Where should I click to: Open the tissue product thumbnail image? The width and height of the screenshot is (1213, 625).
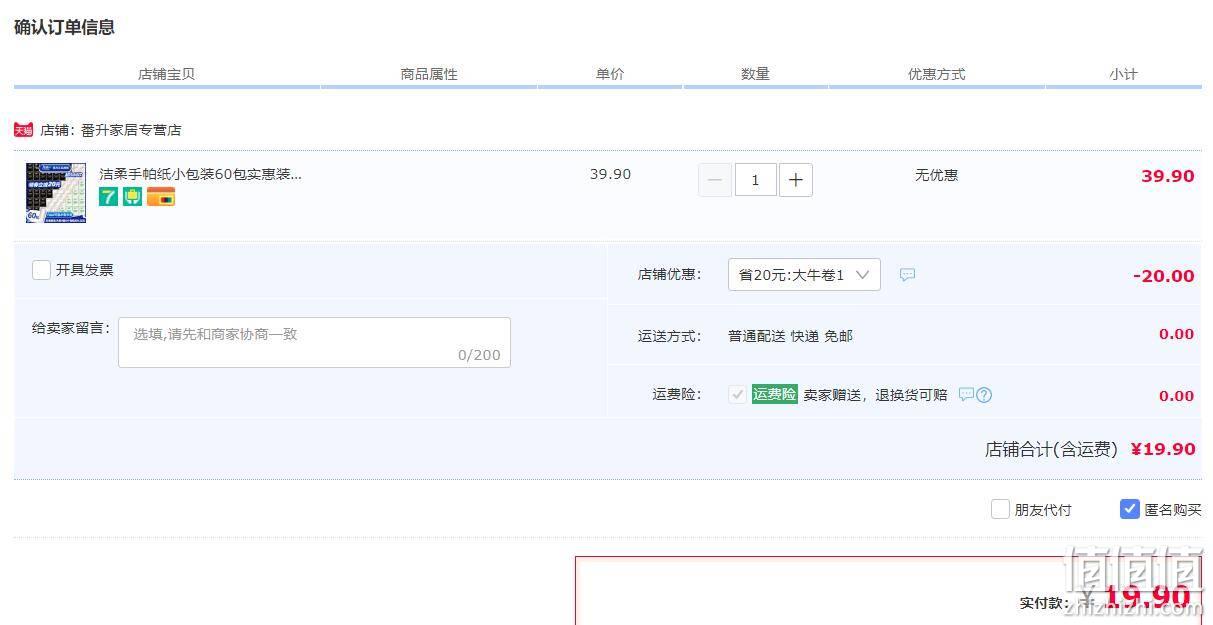(x=55, y=192)
